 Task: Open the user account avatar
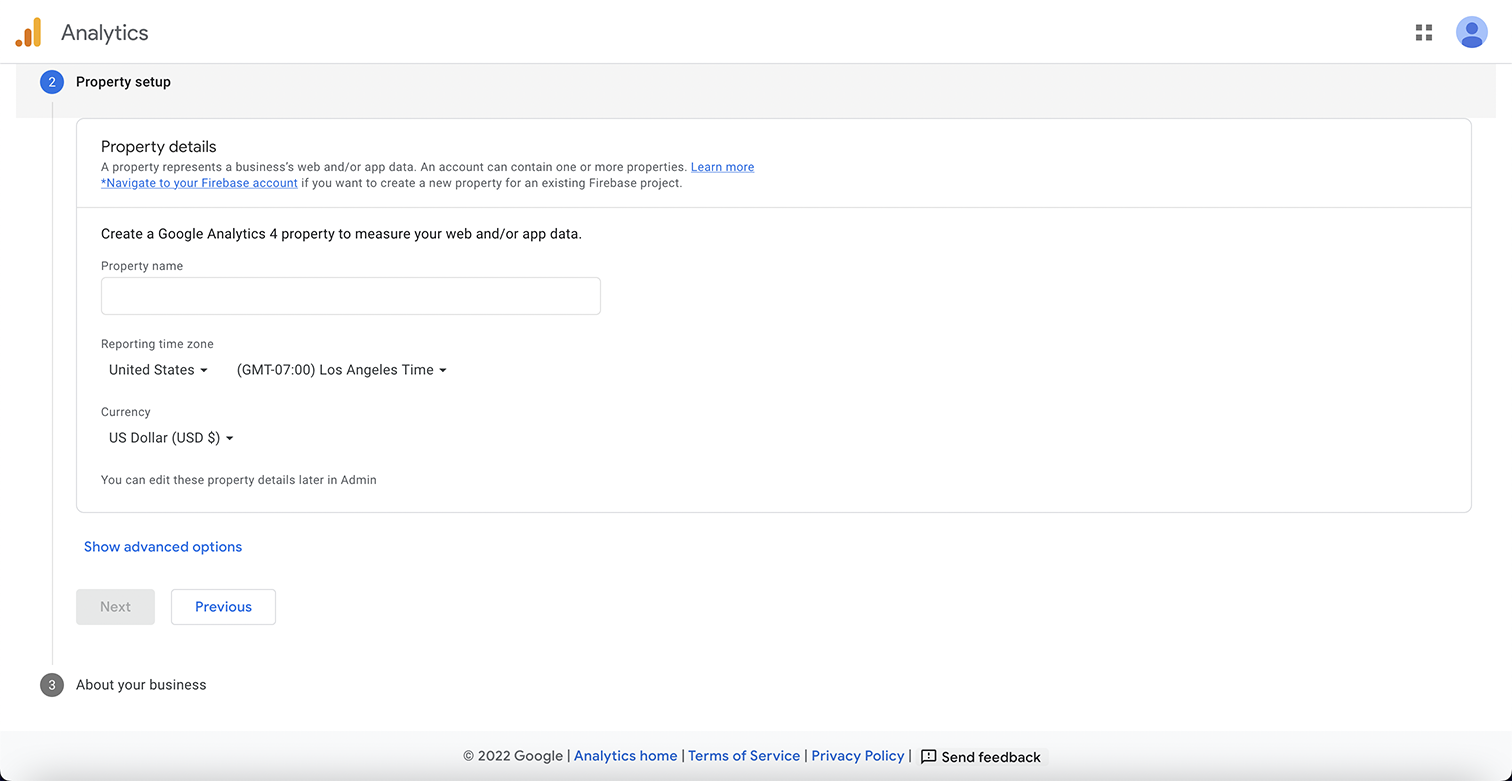1471,33
